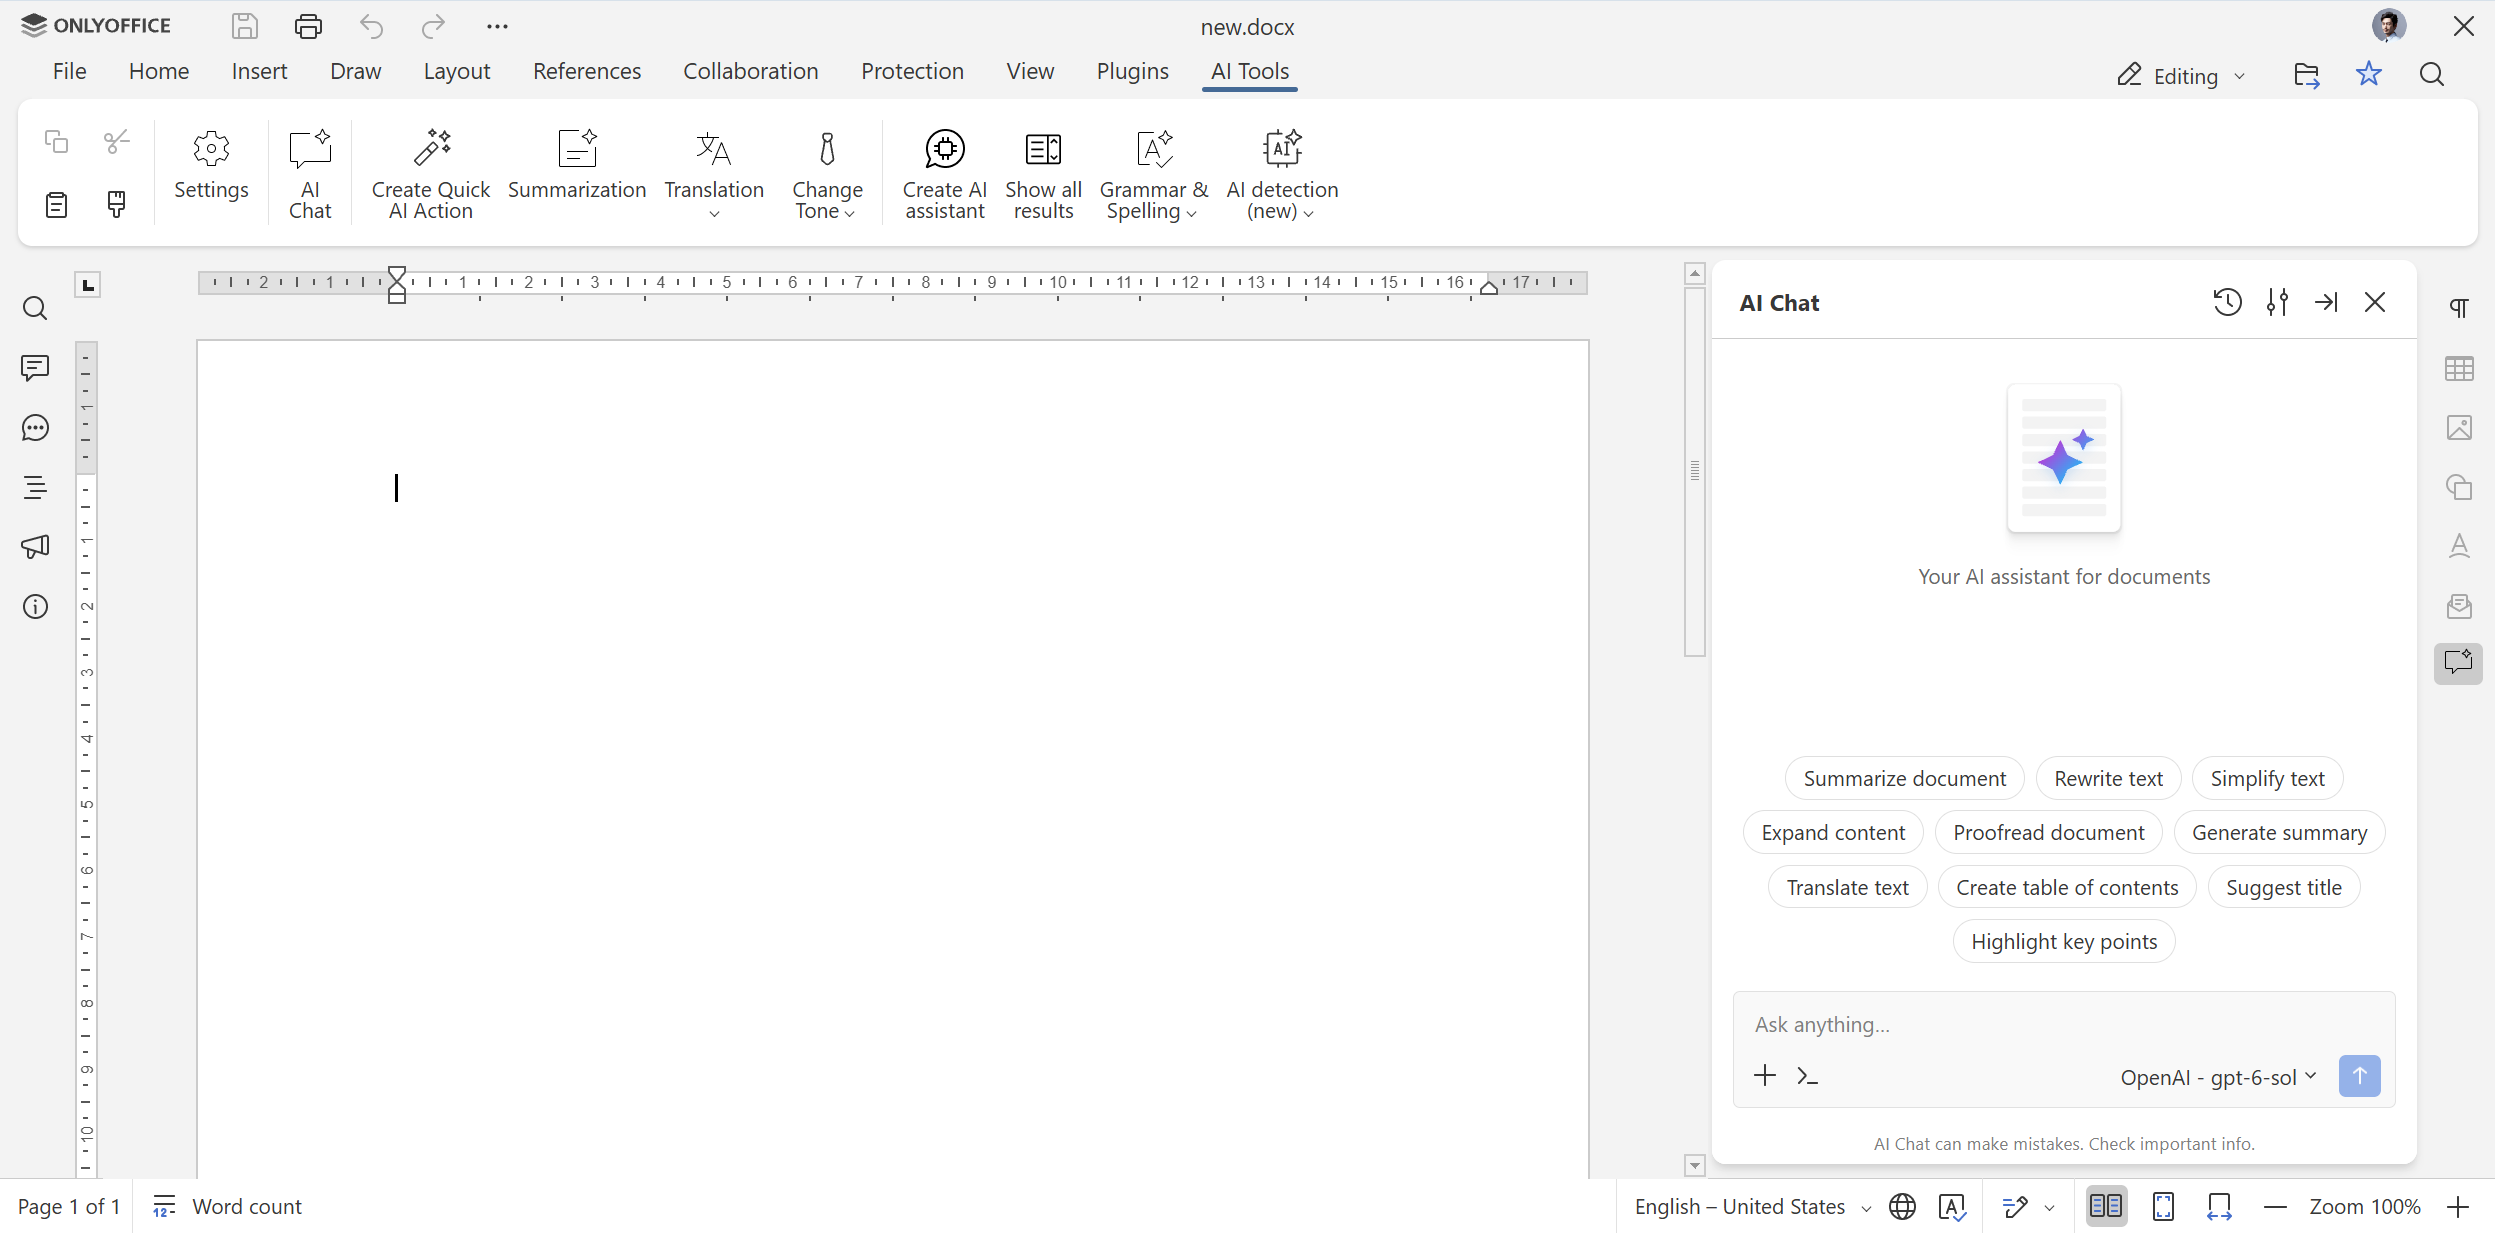
Task: Mark document as favorite star
Action: 2368,74
